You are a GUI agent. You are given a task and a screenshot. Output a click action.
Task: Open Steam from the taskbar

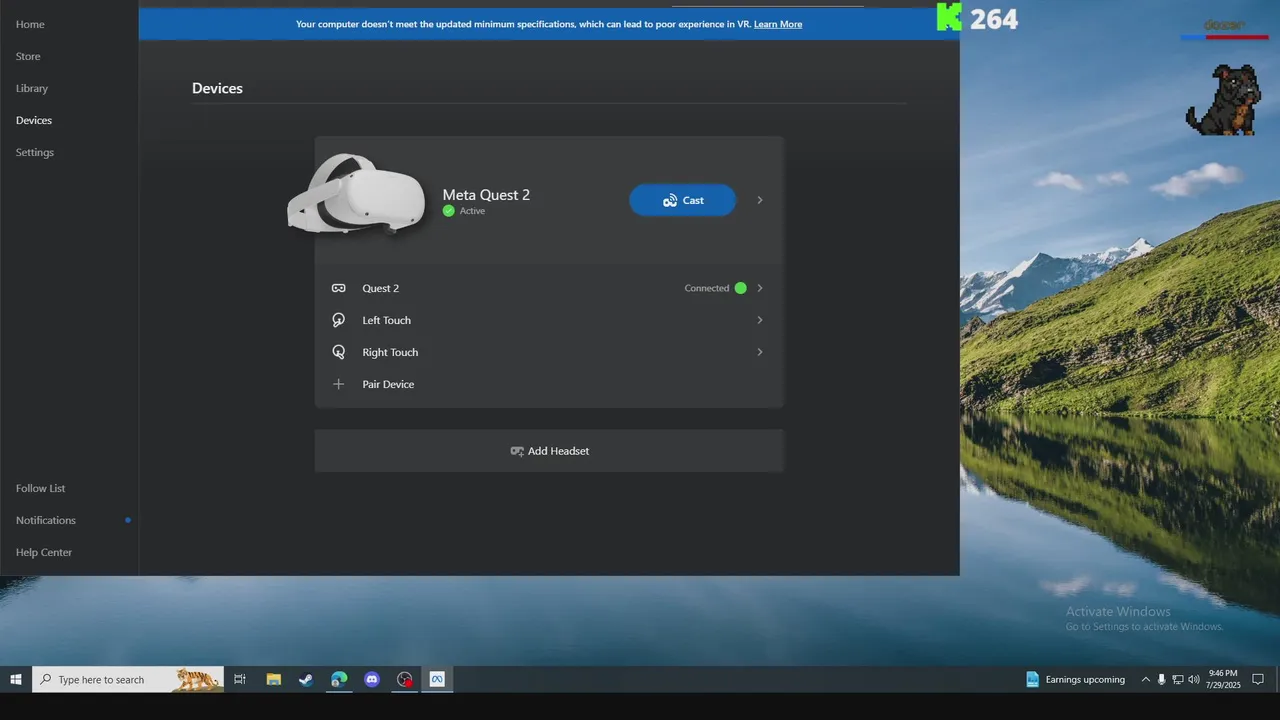click(306, 679)
